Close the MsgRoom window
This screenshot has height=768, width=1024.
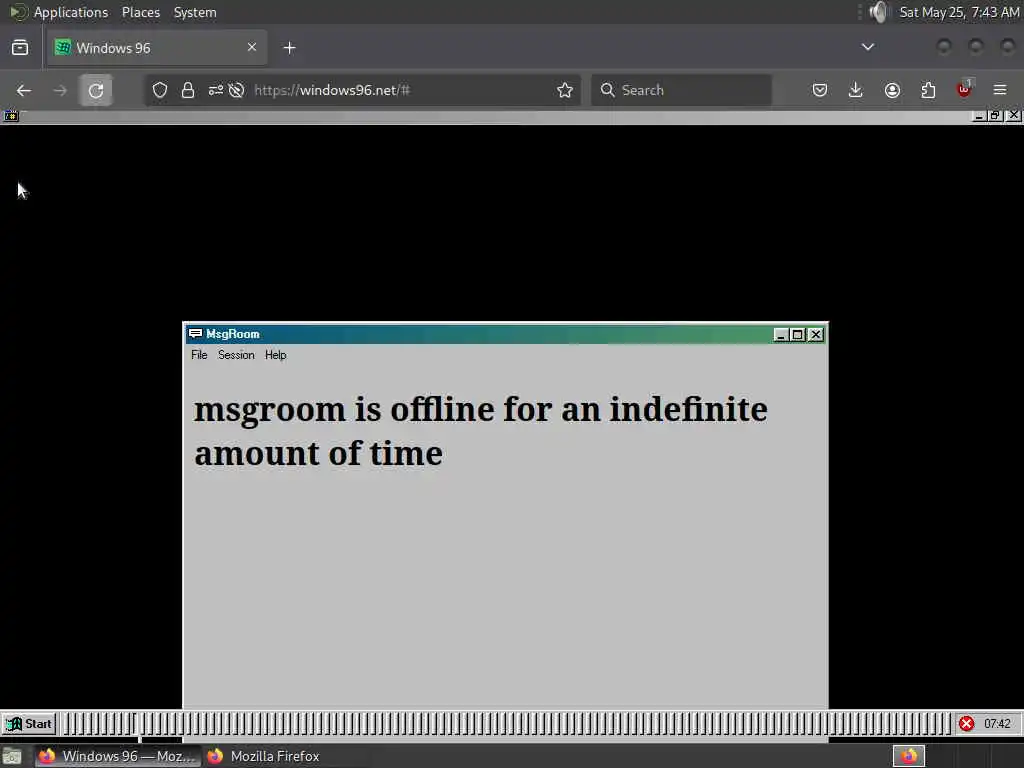click(816, 335)
